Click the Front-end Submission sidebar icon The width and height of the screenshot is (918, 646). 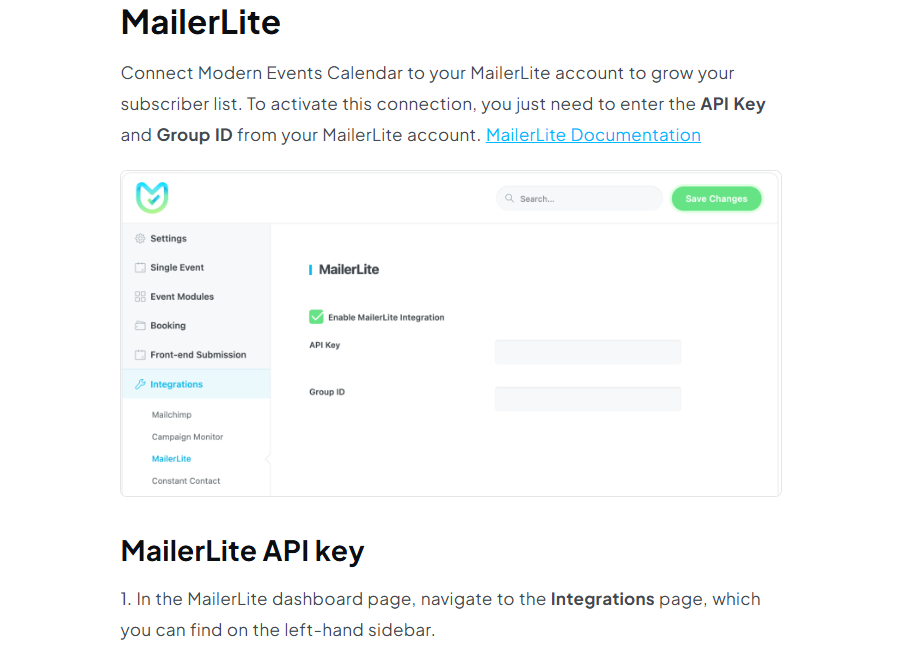(140, 355)
